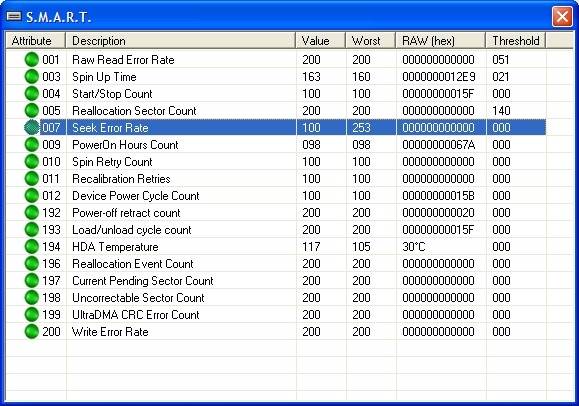Click green icon next to attribute 194
This screenshot has width=579, height=406.
32,246
